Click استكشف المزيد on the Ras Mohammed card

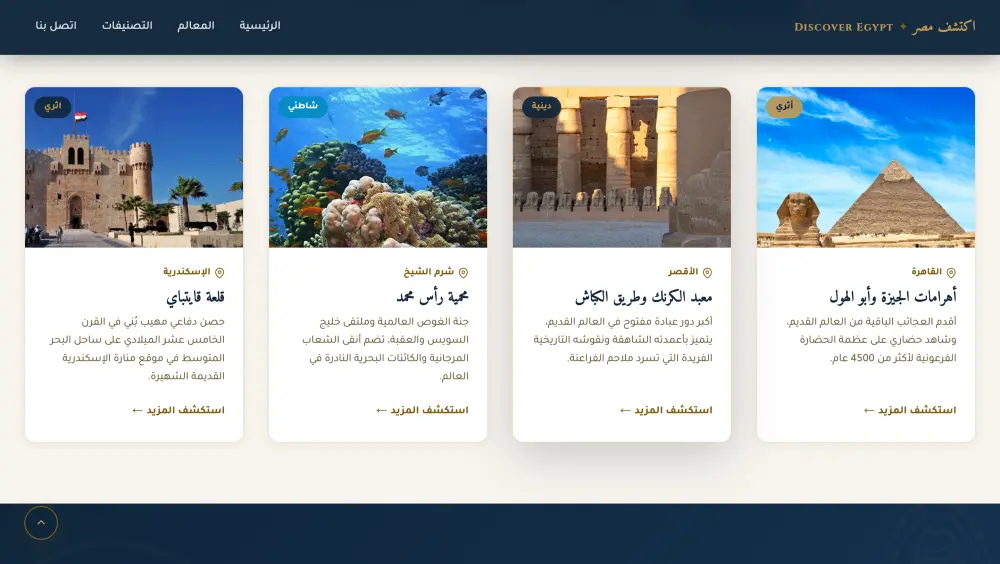coord(422,410)
